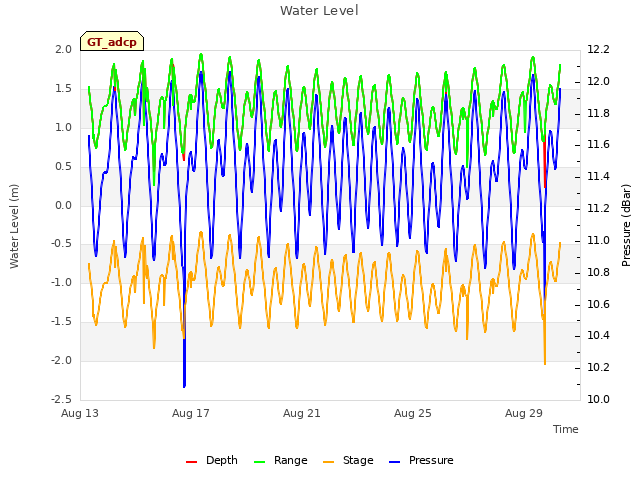Click the orange Stage legend swatch
The width and height of the screenshot is (640, 480).
[328, 462]
